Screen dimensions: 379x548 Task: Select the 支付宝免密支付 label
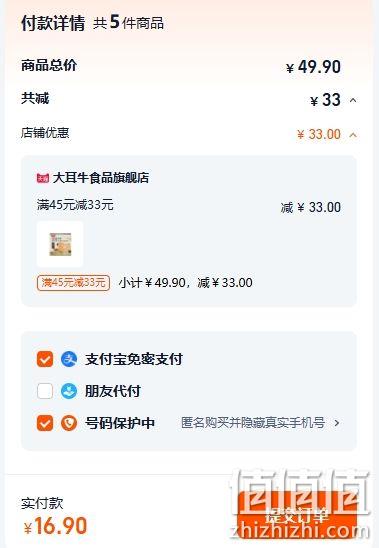click(134, 359)
